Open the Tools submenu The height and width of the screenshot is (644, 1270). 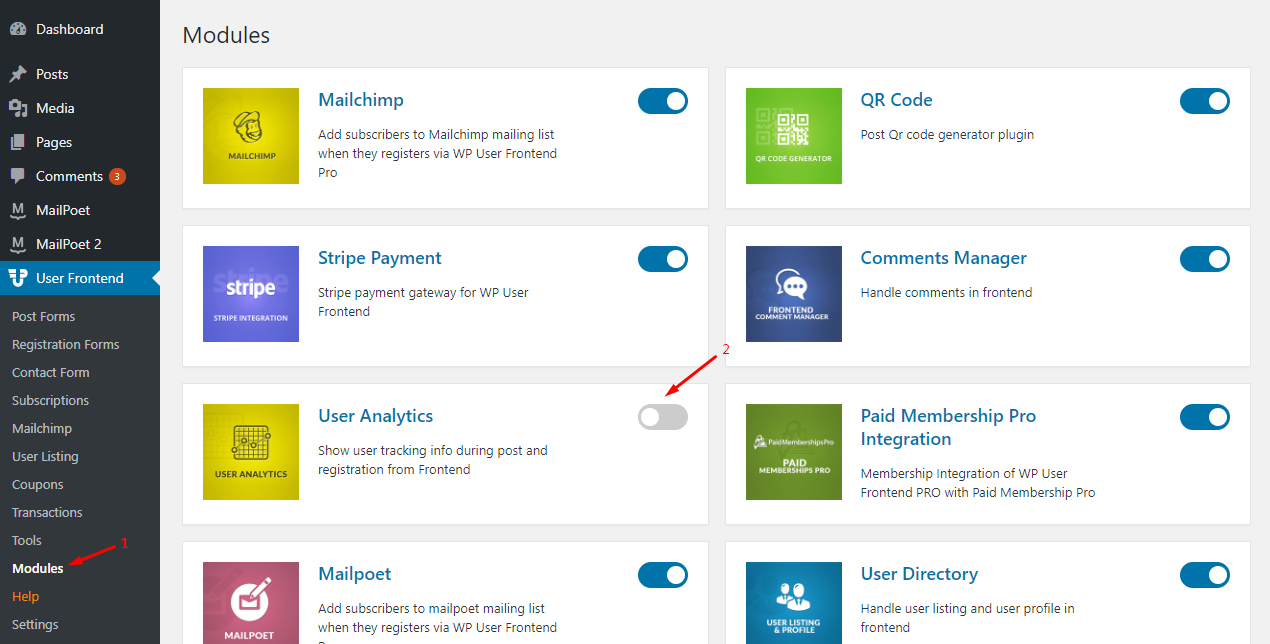27,540
